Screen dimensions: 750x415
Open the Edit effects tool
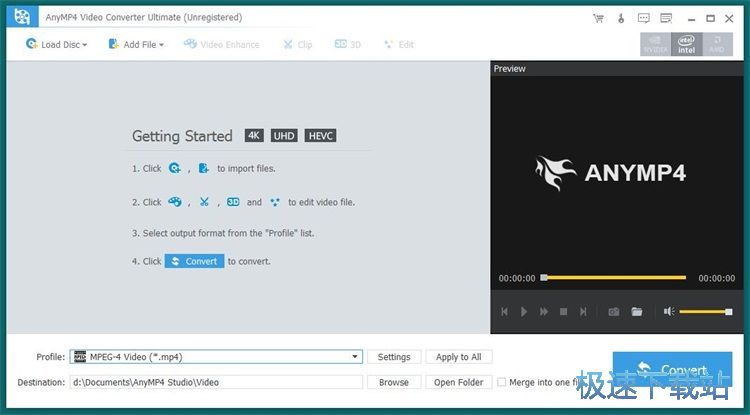point(399,44)
